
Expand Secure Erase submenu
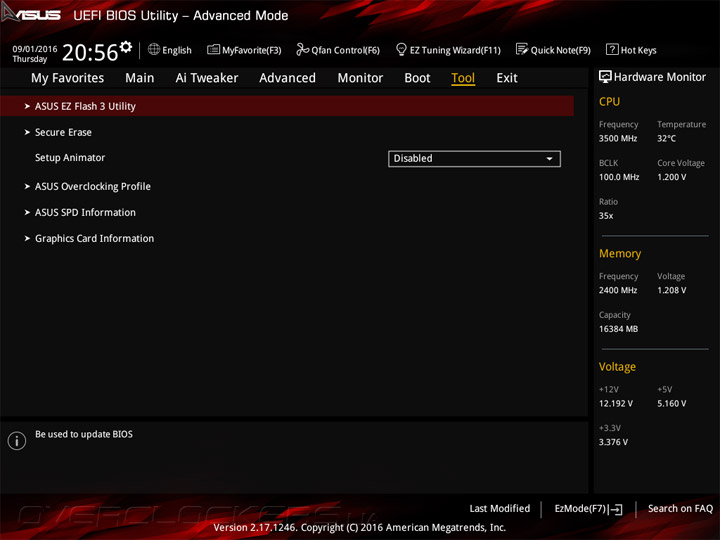coord(63,132)
